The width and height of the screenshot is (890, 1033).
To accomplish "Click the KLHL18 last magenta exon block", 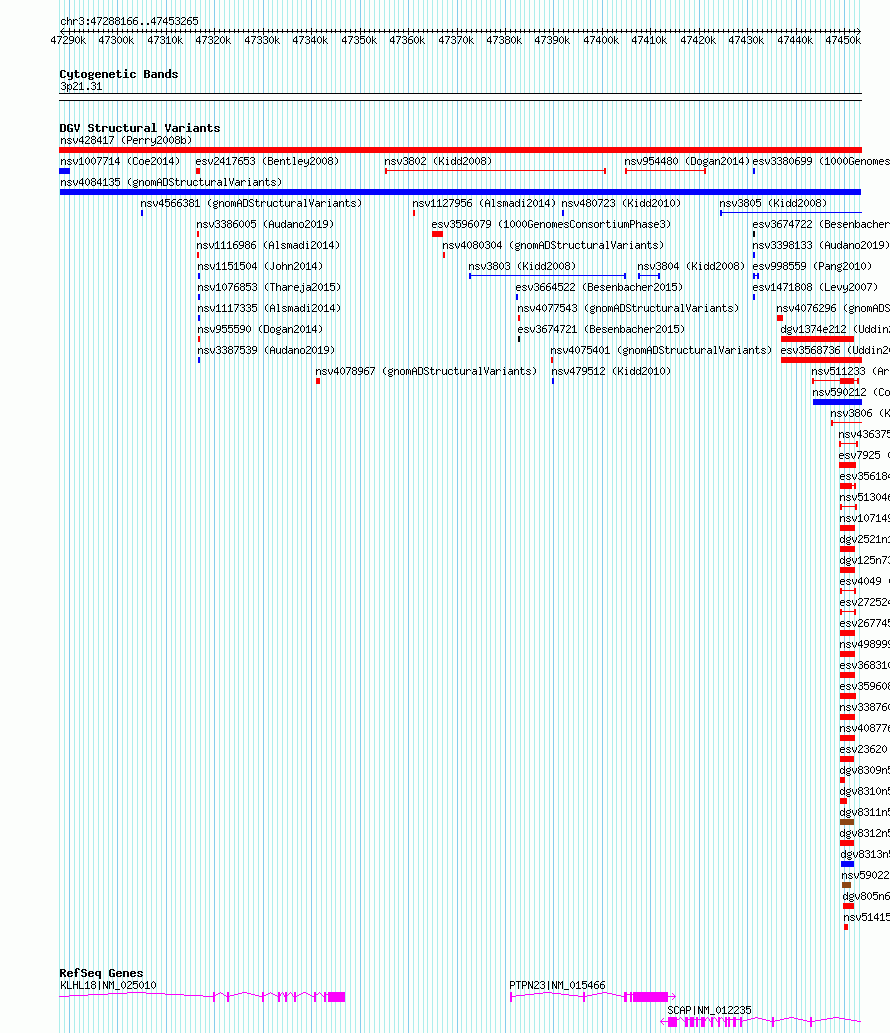I will coord(337,997).
